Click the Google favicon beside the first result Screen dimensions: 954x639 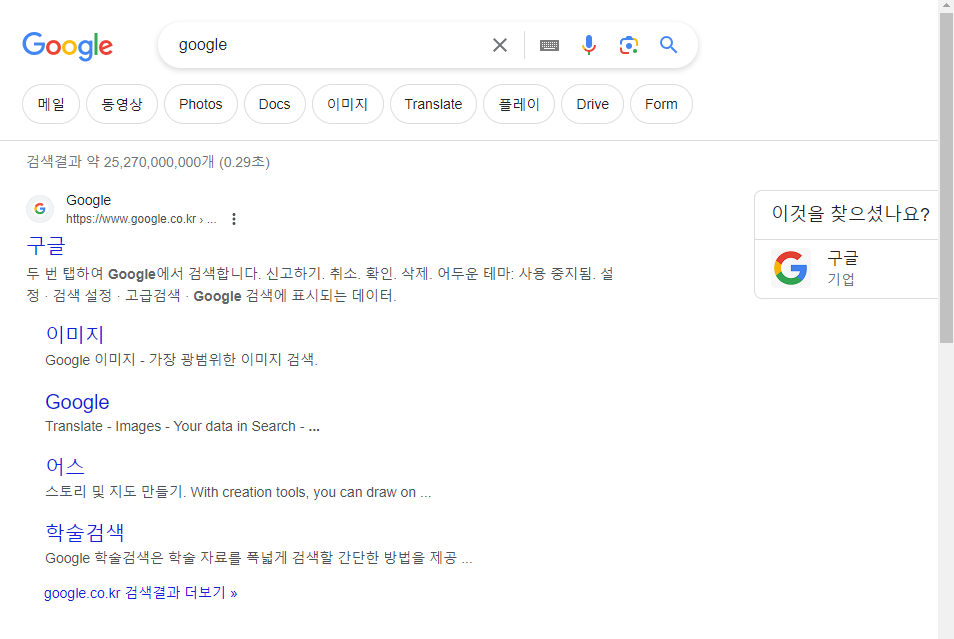40,209
